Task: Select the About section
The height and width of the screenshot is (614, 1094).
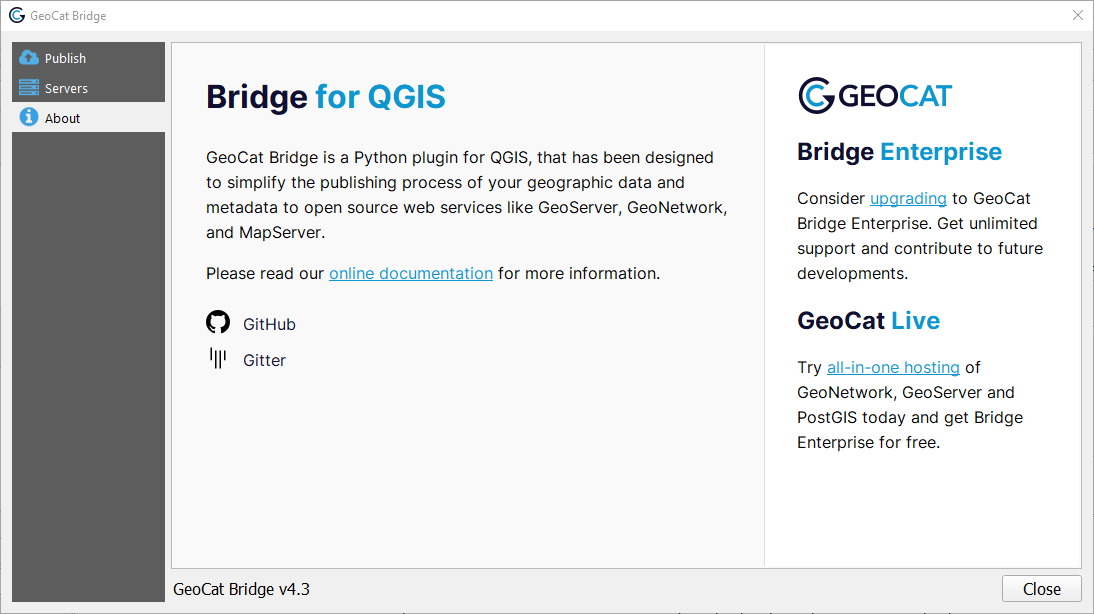Action: [61, 117]
